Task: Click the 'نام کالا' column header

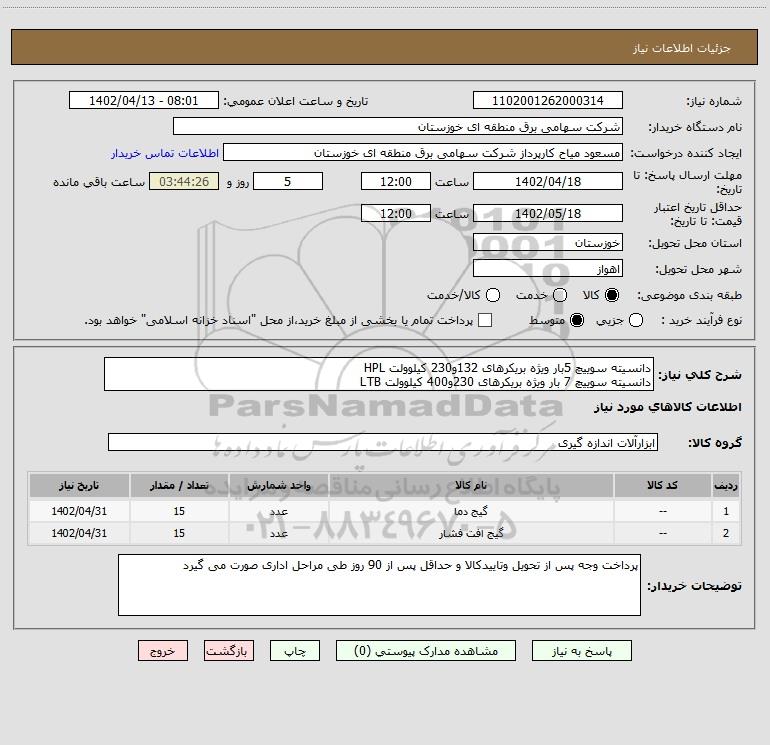Action: pyautogui.click(x=471, y=485)
